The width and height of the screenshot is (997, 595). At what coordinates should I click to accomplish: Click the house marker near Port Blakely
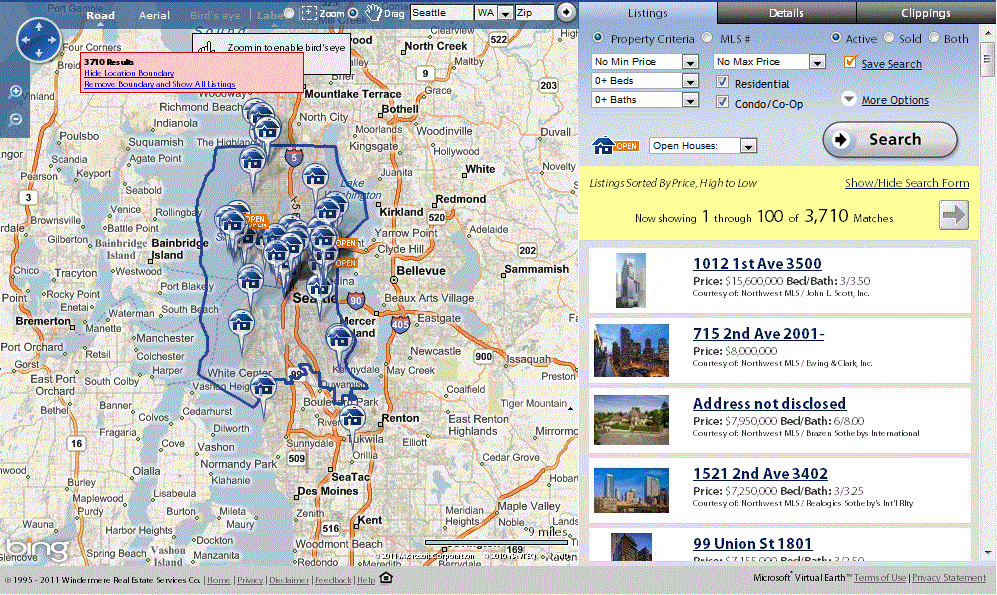[x=250, y=282]
